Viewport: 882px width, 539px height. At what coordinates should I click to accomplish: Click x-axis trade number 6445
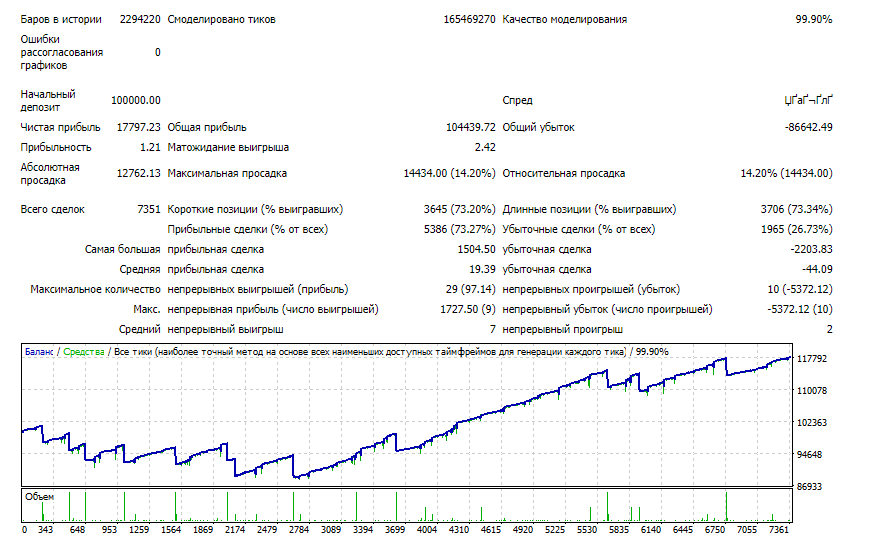(x=683, y=530)
